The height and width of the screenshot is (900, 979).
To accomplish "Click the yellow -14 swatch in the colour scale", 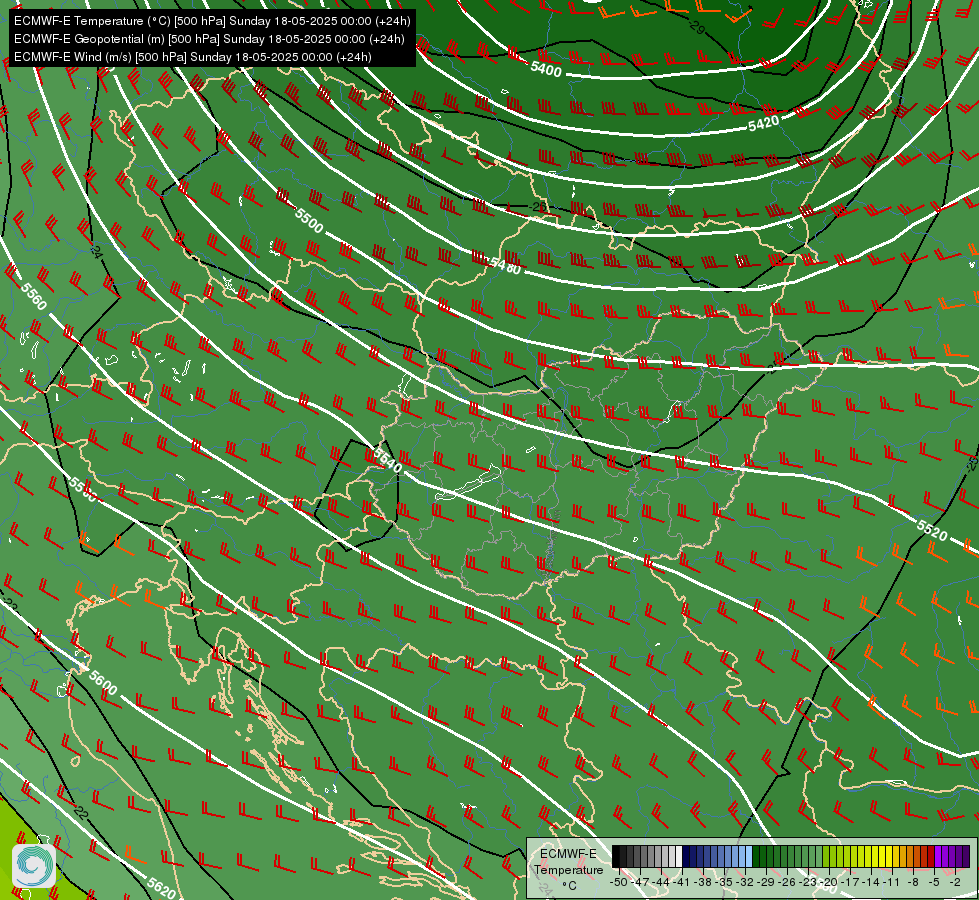I will [875, 856].
